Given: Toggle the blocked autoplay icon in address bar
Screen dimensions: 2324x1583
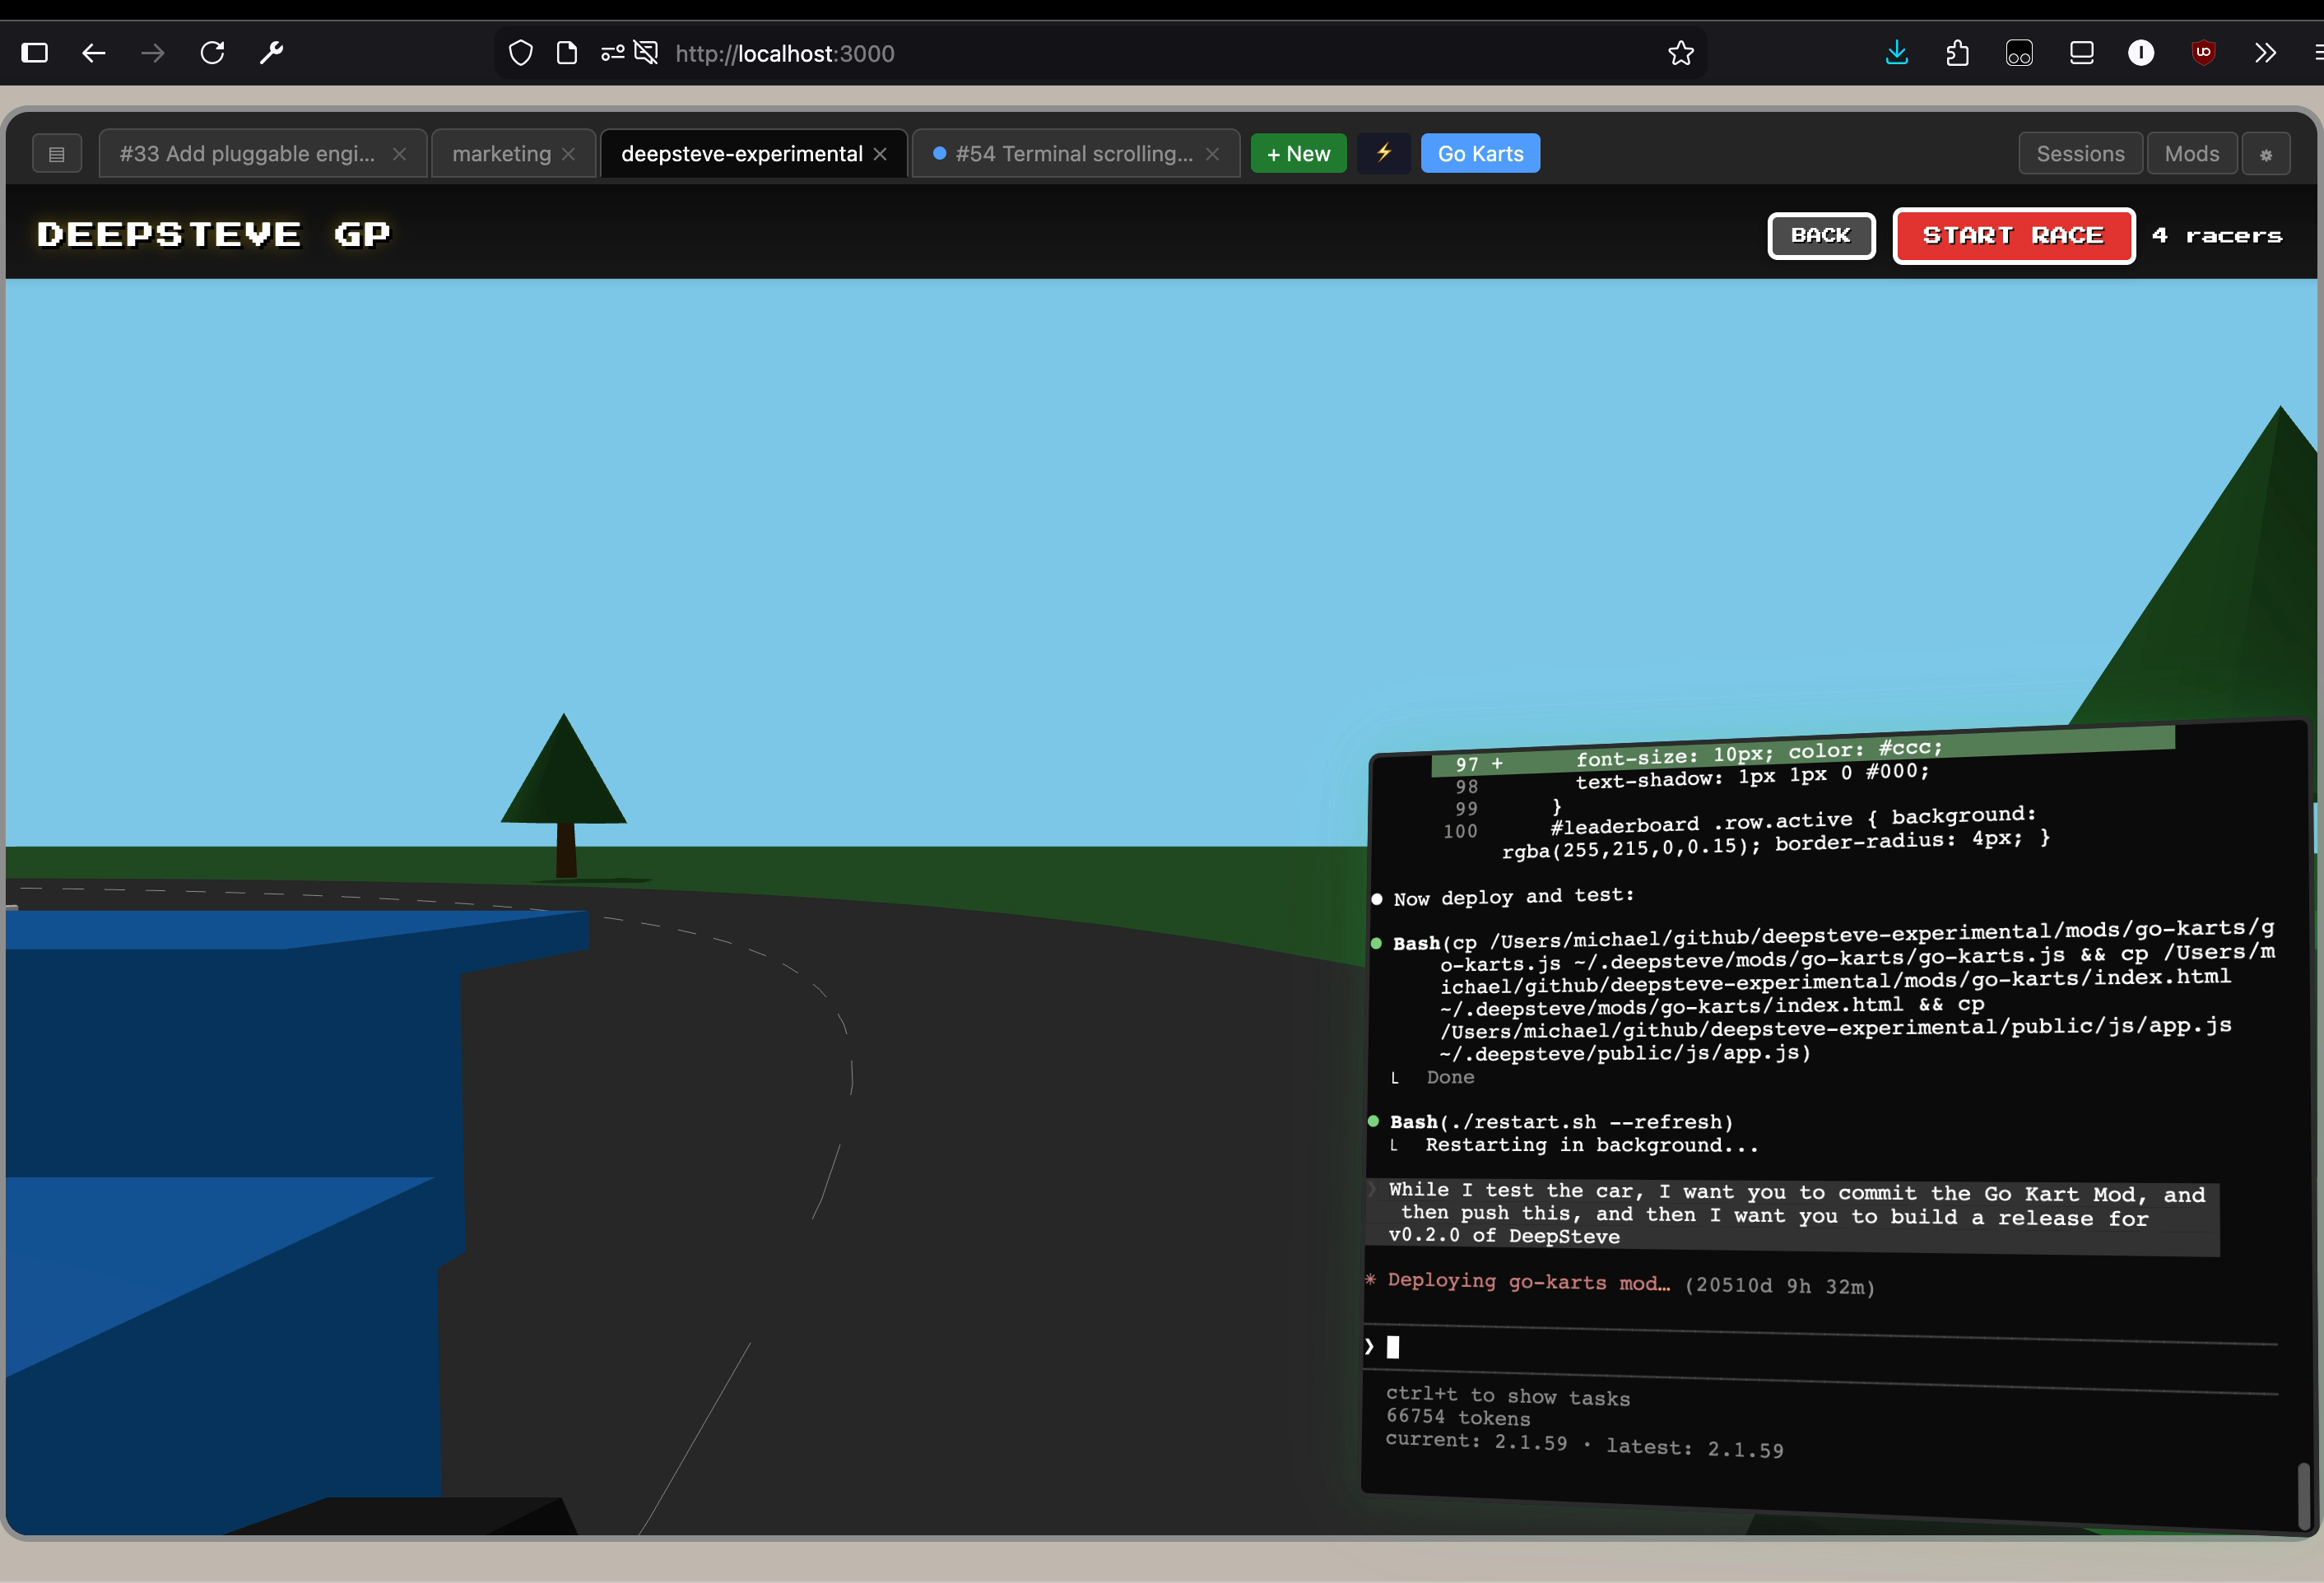Looking at the screenshot, I should [648, 53].
